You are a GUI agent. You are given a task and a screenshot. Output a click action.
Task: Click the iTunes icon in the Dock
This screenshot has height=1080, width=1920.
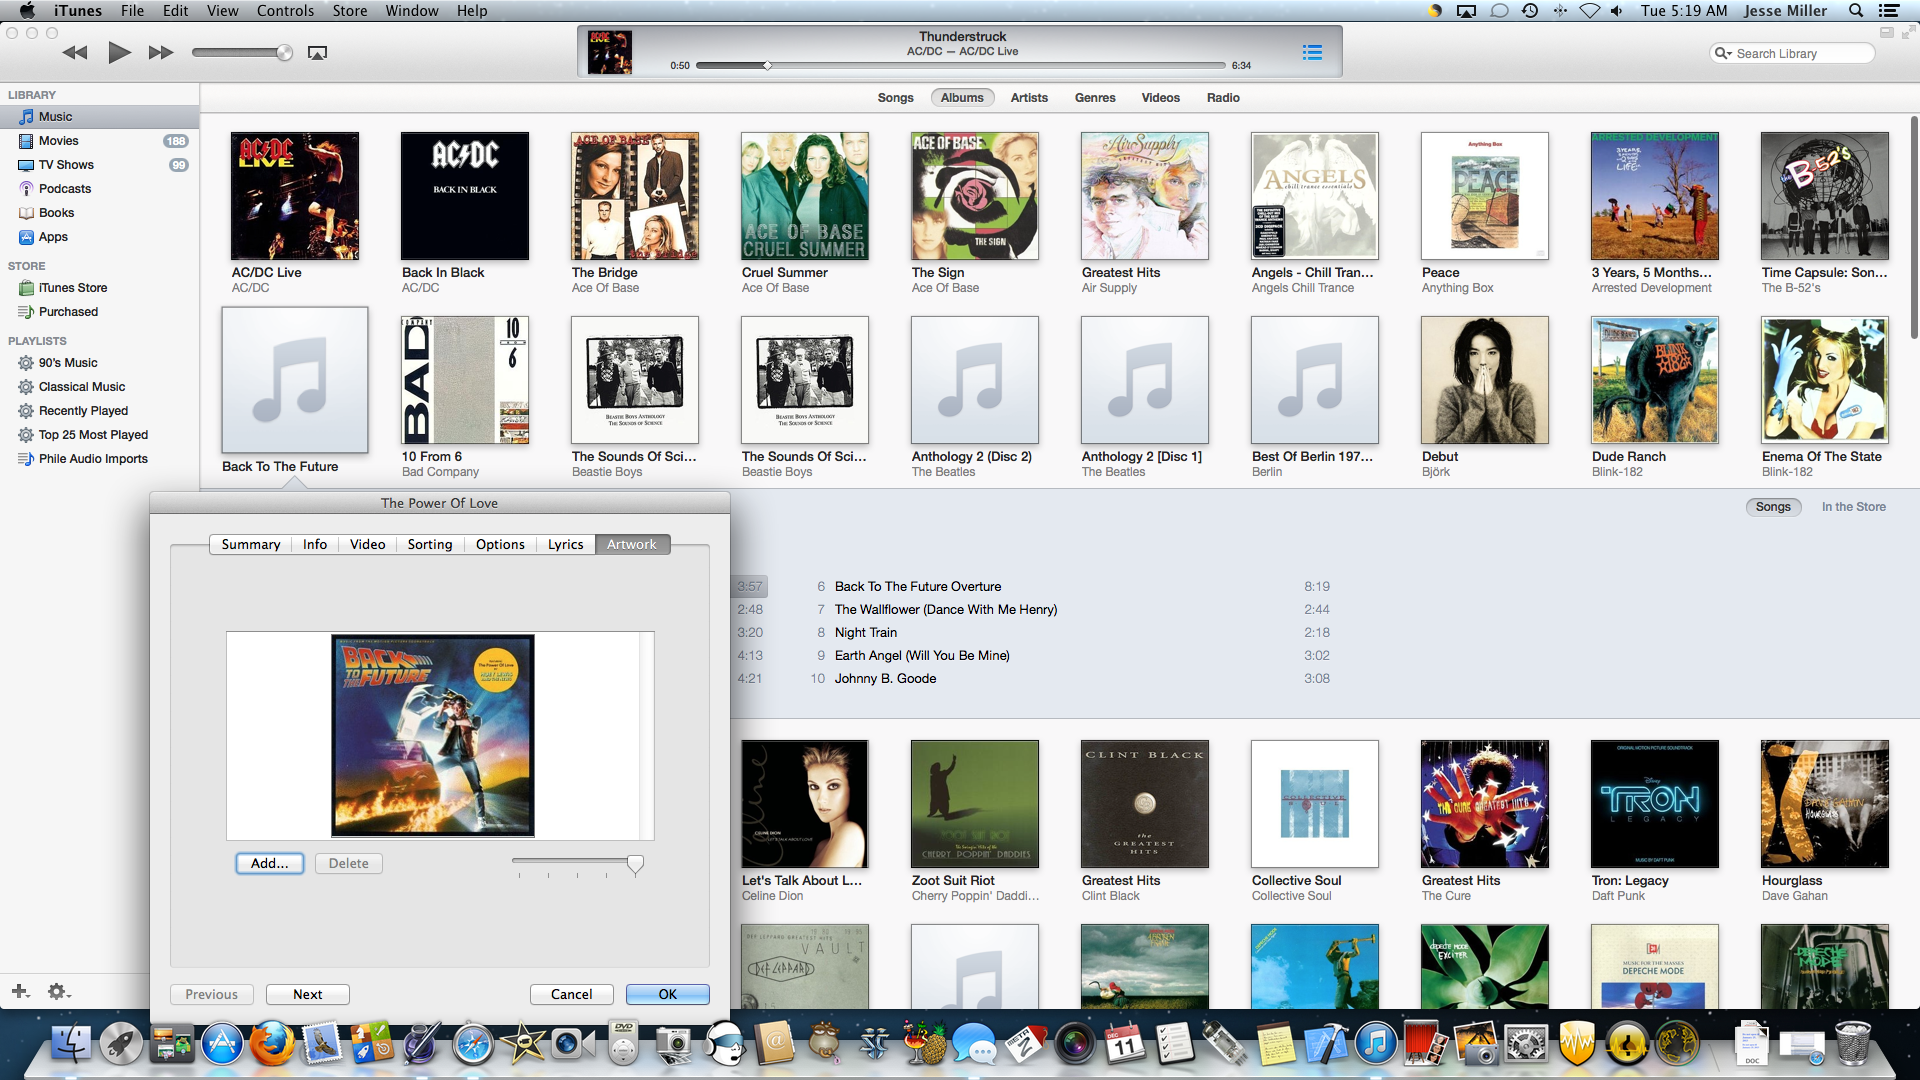pyautogui.click(x=1376, y=1044)
